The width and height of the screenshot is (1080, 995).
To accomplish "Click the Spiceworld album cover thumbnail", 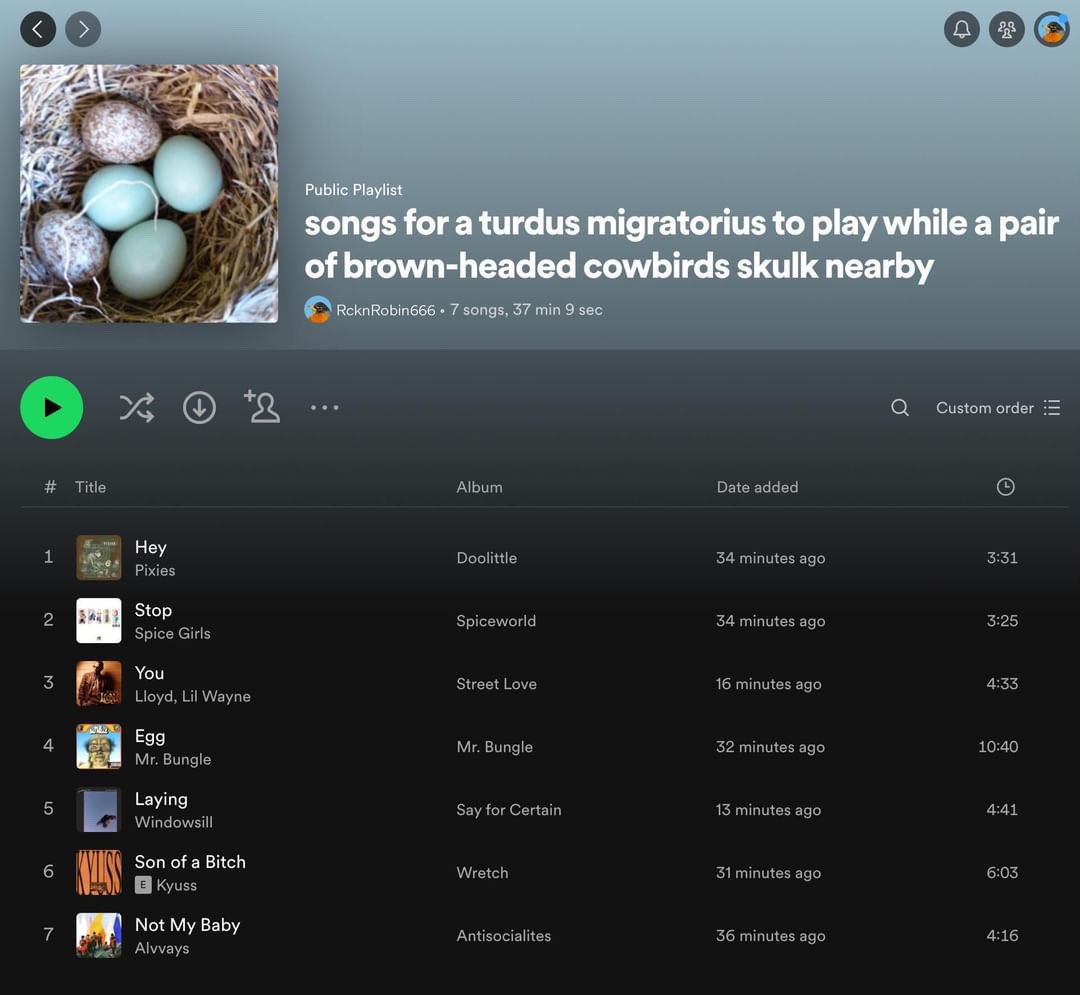I will (x=98, y=620).
